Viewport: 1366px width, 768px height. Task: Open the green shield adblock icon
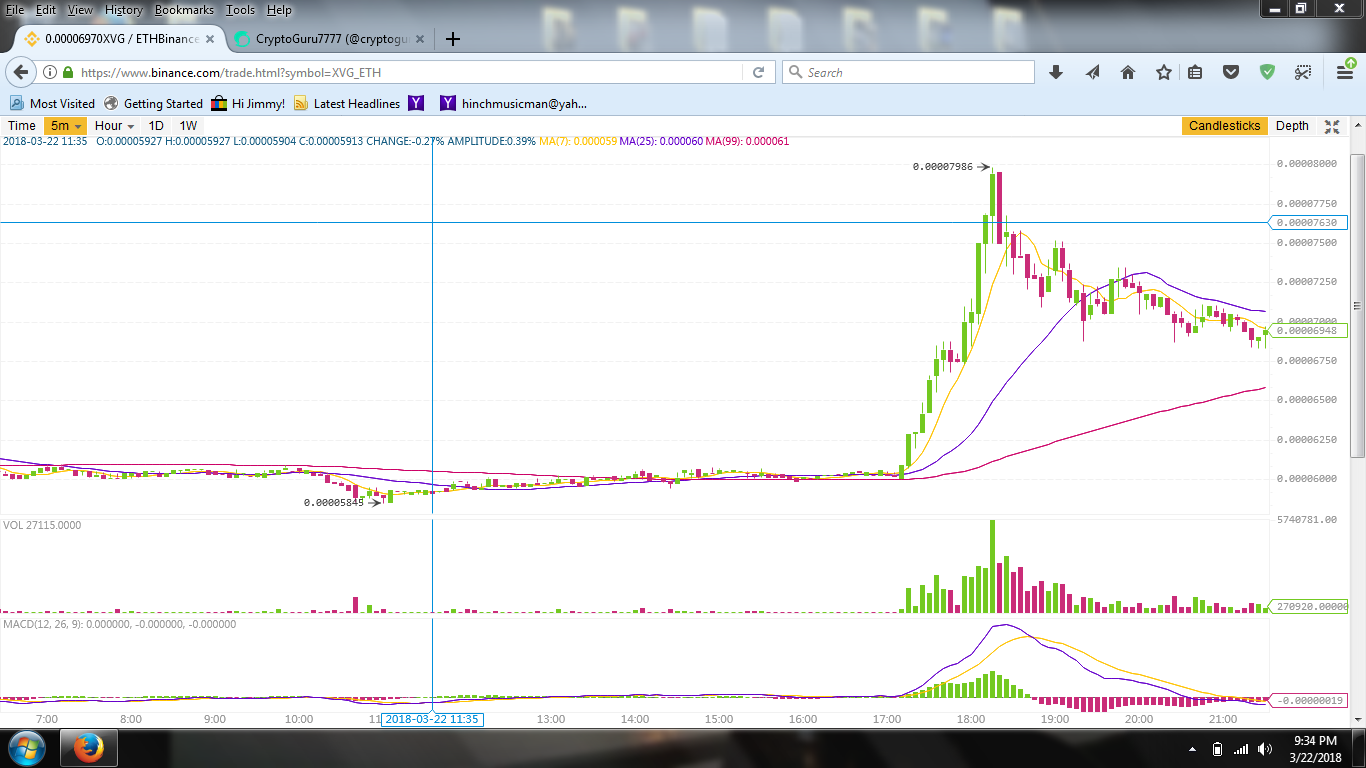(x=1267, y=72)
